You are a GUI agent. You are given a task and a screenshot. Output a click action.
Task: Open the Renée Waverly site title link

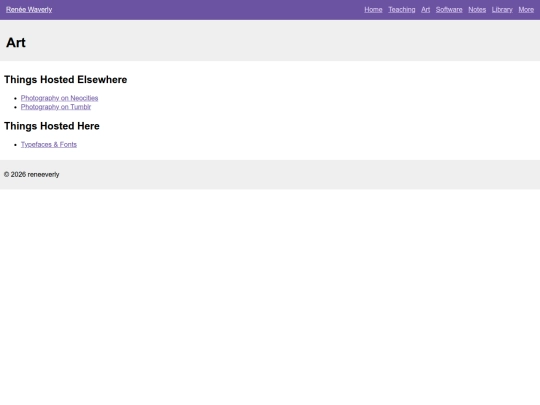(29, 10)
